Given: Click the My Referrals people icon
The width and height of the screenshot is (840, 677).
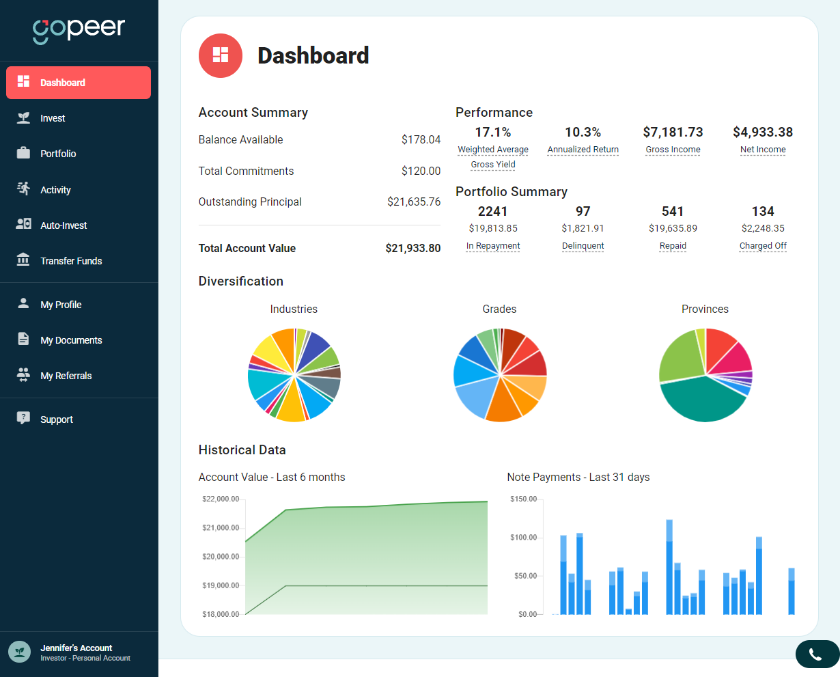Looking at the screenshot, I should (23, 376).
